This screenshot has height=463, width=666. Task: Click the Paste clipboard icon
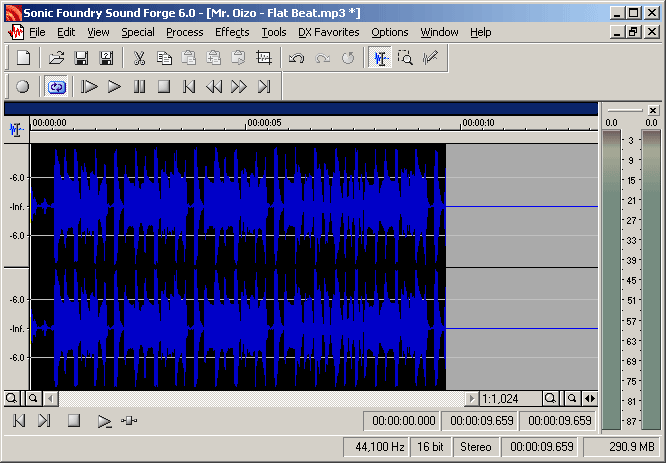click(189, 58)
